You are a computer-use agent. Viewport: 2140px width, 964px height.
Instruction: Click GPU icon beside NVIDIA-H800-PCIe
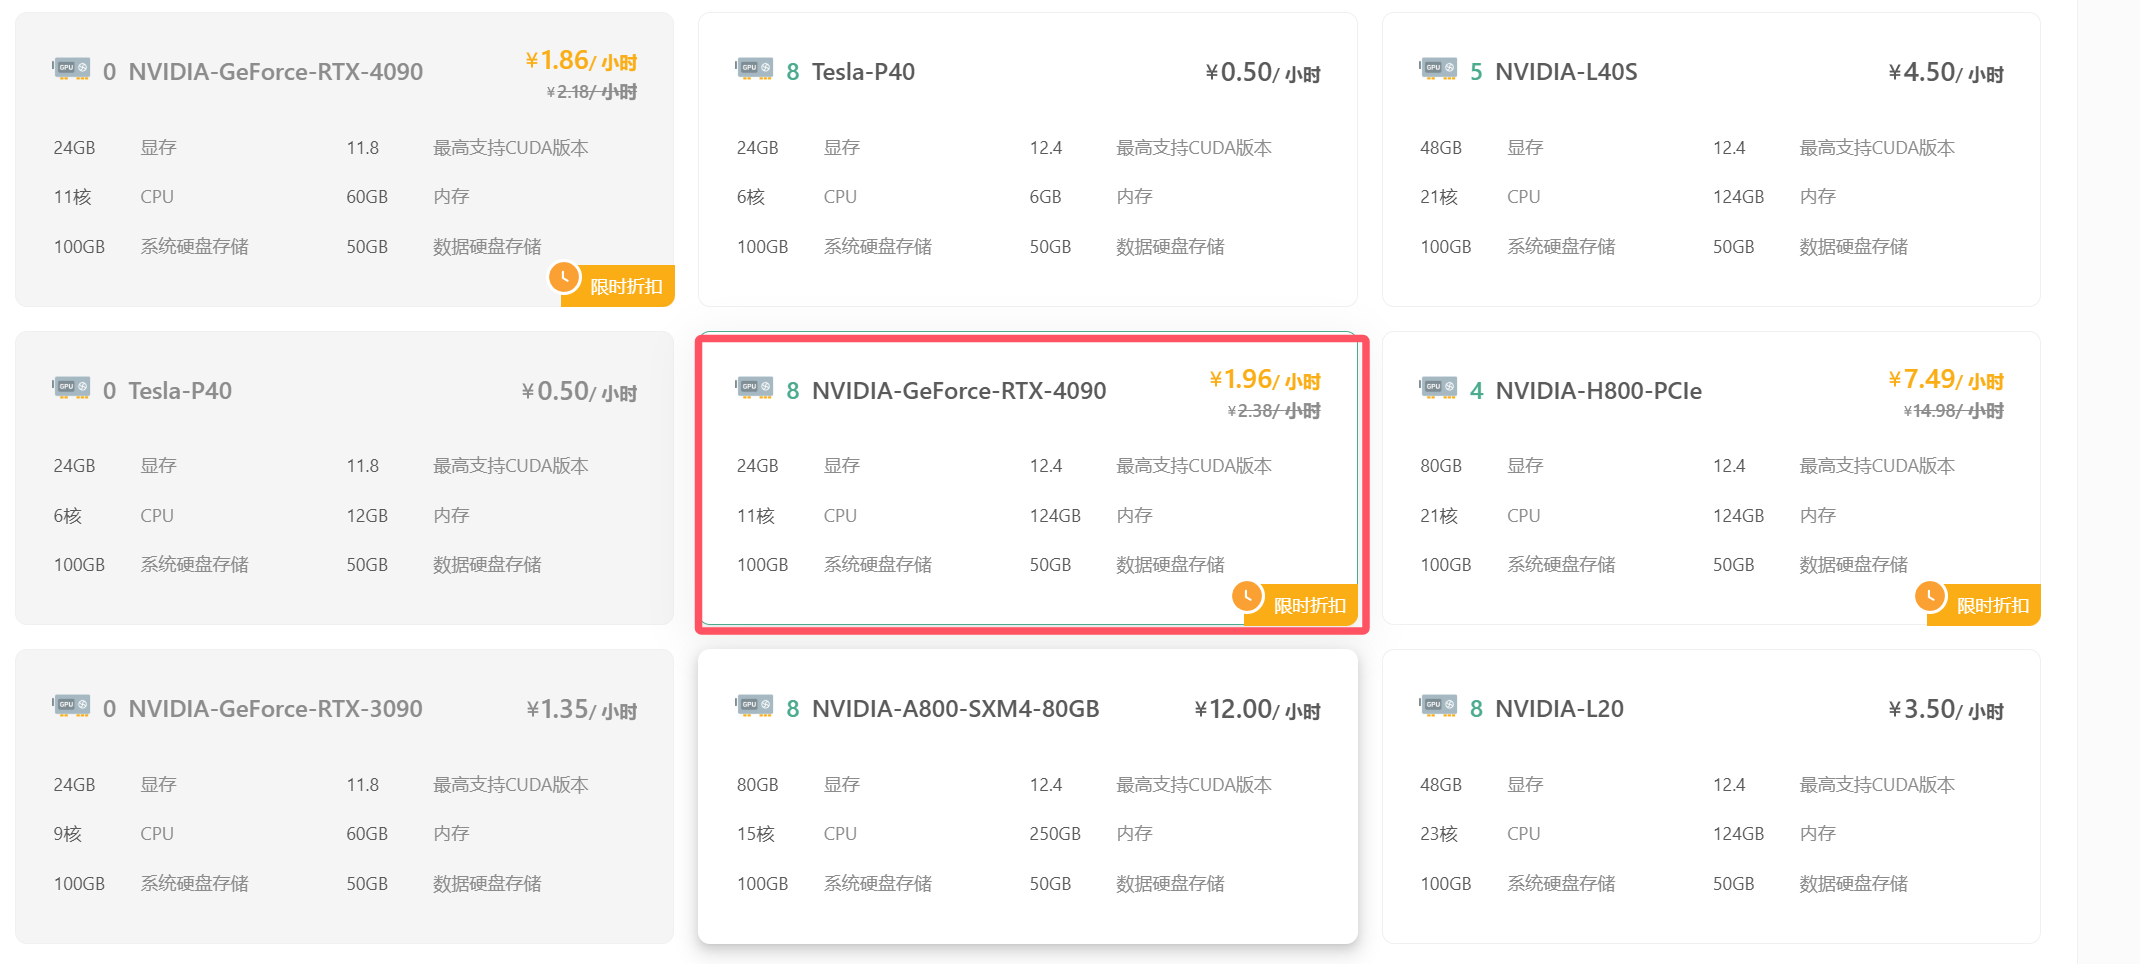click(1438, 388)
